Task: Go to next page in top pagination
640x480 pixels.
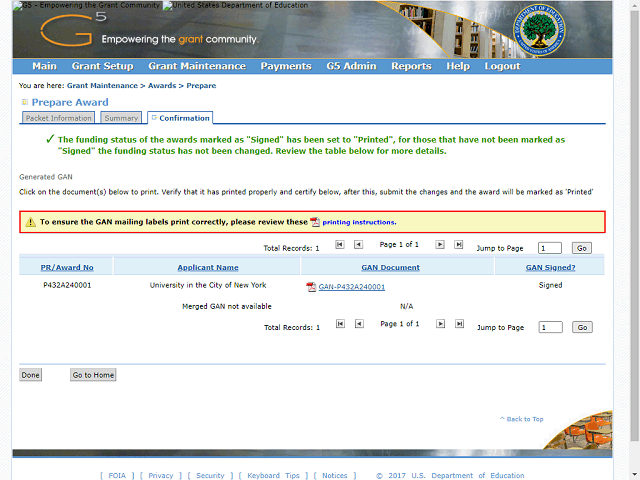Action: click(440, 244)
